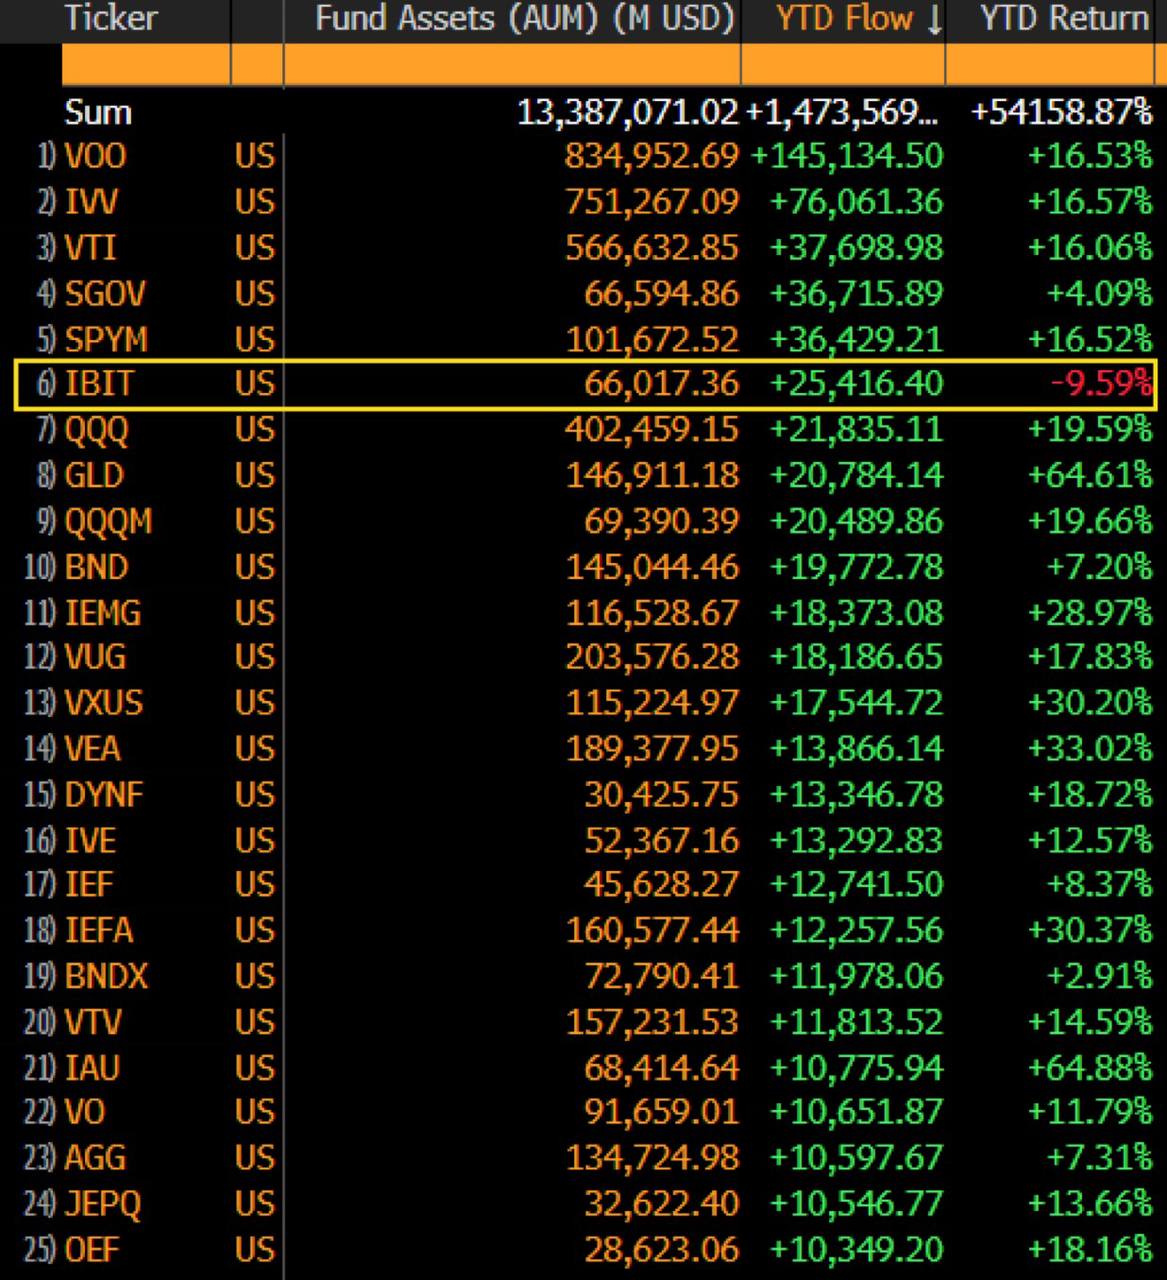
Task: Click VOO's YTD flow value +145,134.50
Action: 846,156
